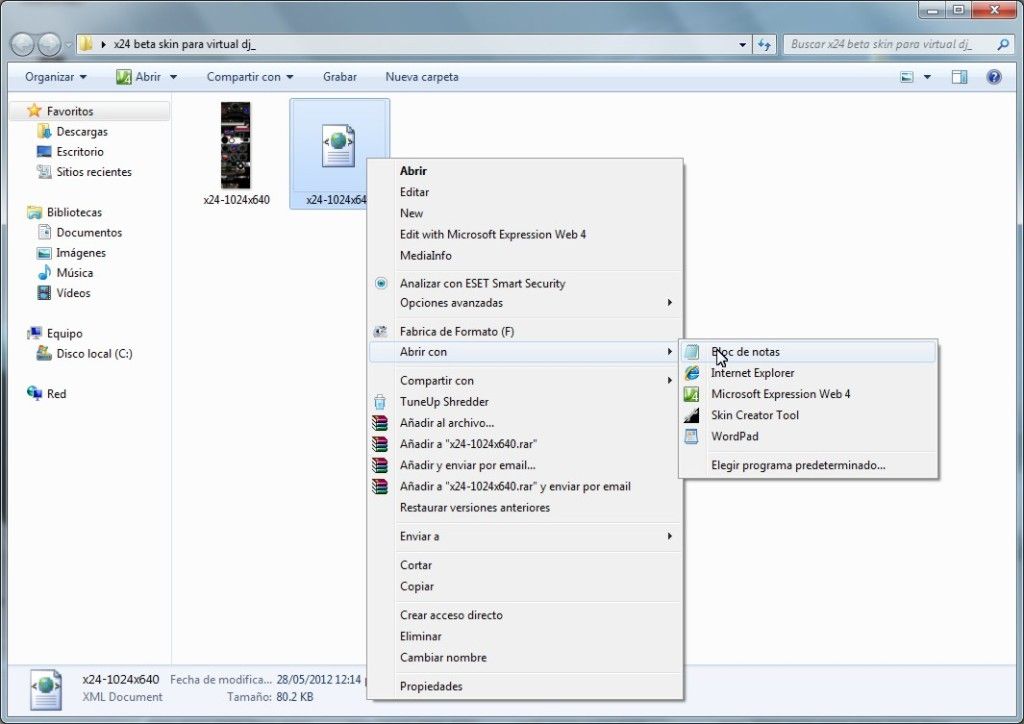Click the change view icon
This screenshot has height=724, width=1024.
(907, 77)
